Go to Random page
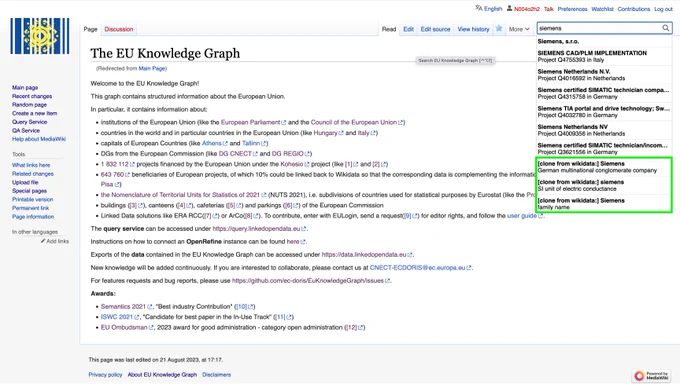This screenshot has height=384, width=680. coord(29,105)
